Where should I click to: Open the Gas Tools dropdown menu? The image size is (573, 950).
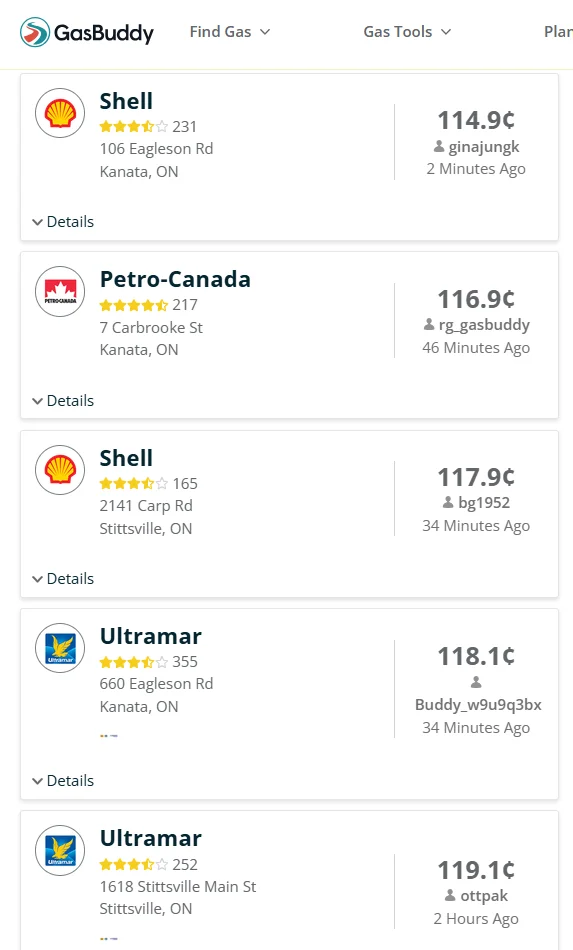click(407, 32)
